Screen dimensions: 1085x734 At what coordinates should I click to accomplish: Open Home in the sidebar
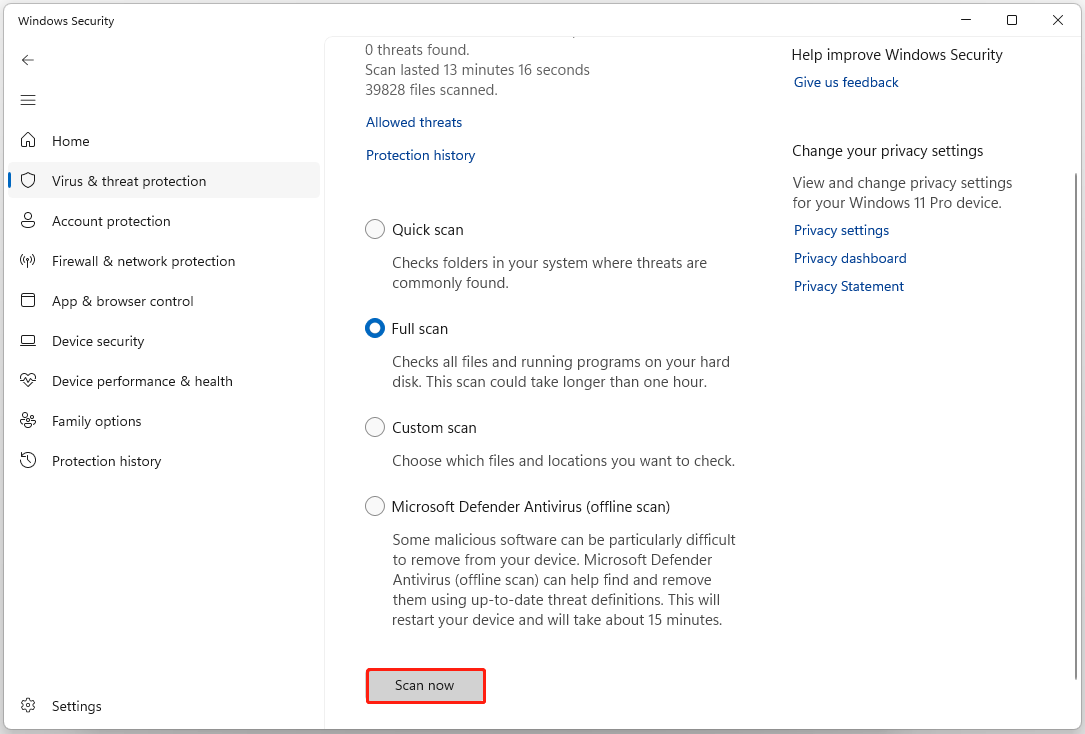tap(164, 141)
